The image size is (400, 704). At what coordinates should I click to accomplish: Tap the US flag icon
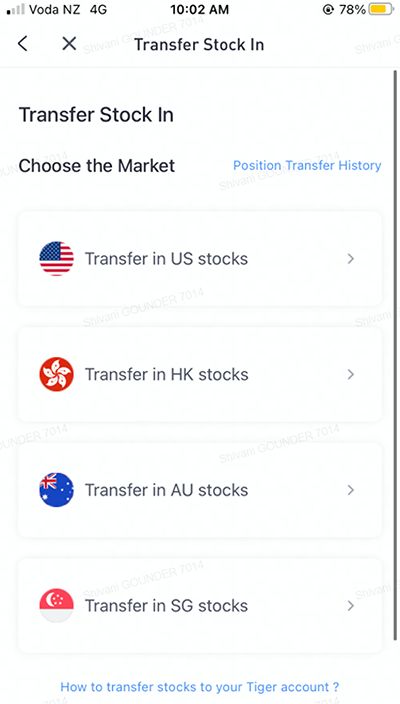pyautogui.click(x=57, y=259)
